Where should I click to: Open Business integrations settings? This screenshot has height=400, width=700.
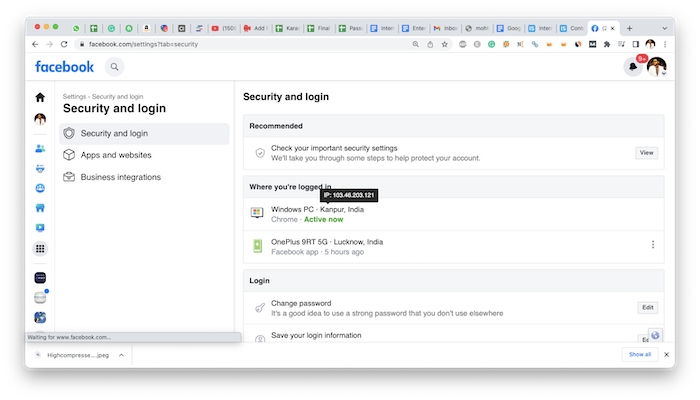(144, 177)
